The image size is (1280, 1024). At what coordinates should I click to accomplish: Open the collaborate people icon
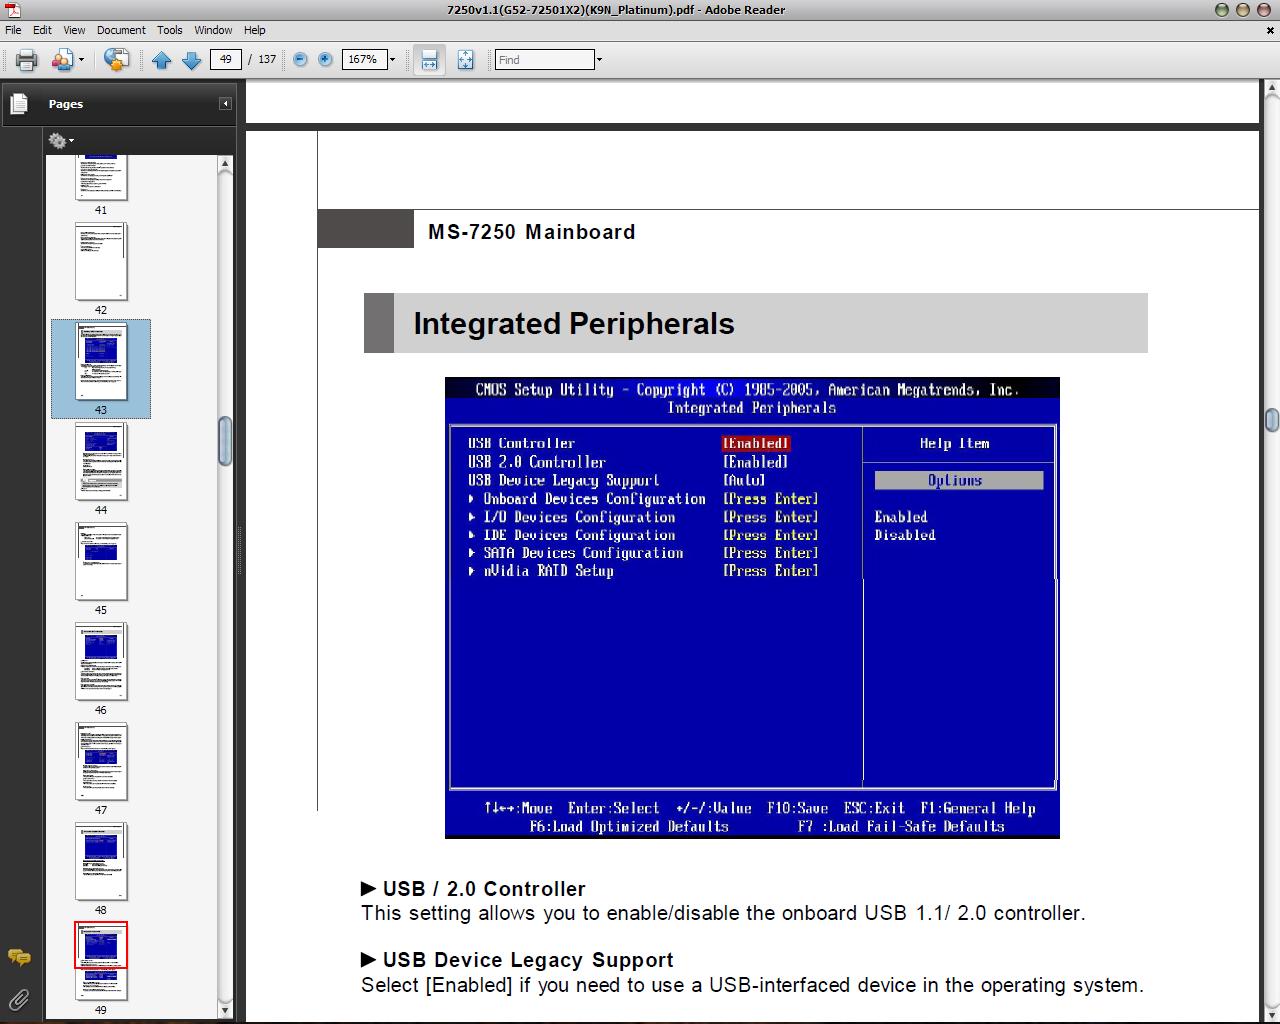coord(62,60)
